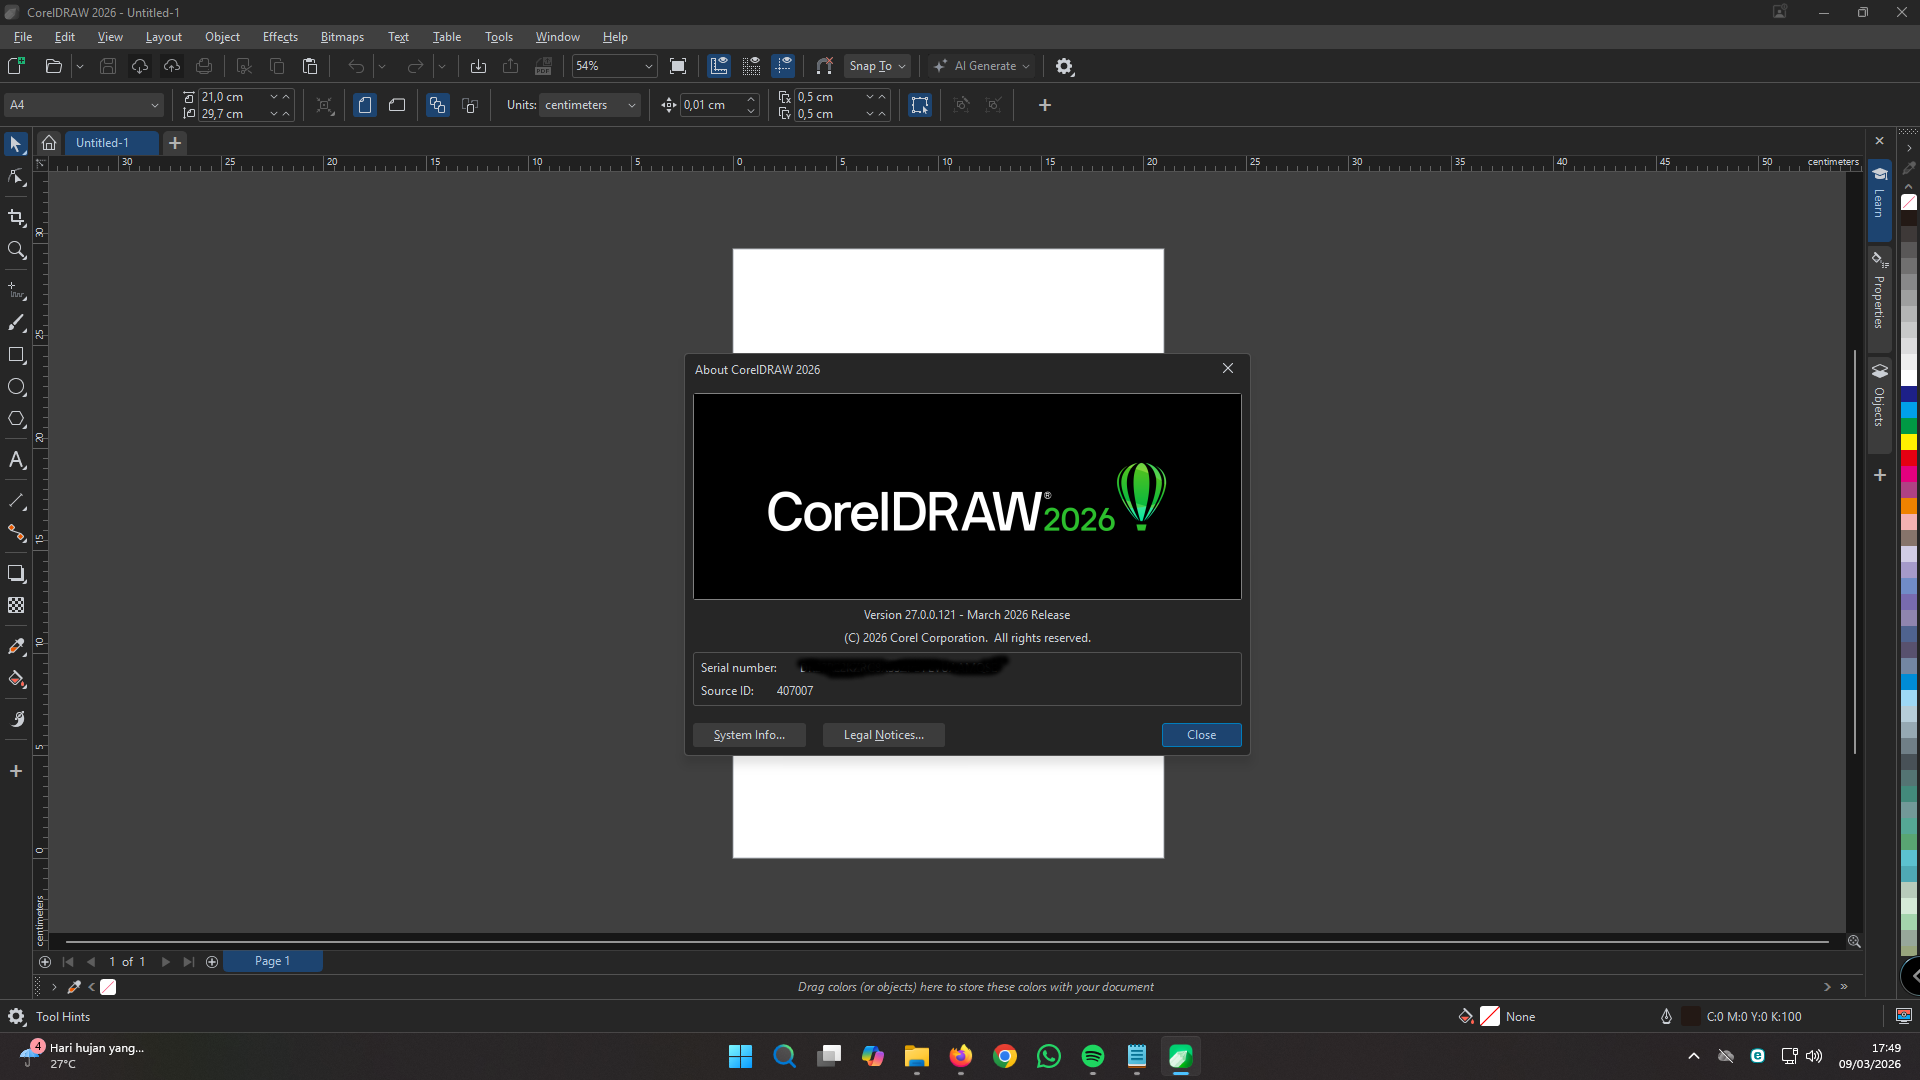The width and height of the screenshot is (1920, 1080).
Task: Select the Color Eyedropper tool
Action: click(x=16, y=647)
